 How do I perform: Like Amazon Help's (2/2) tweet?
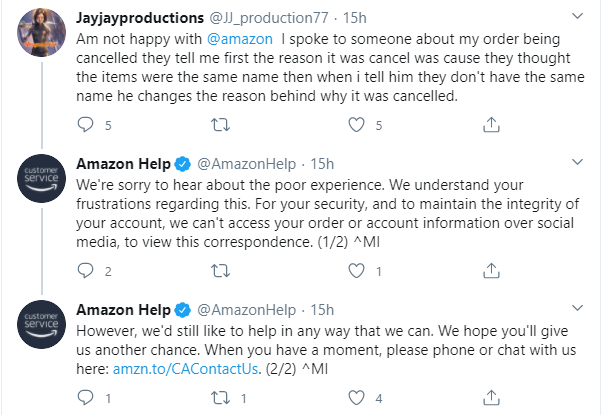tap(355, 398)
